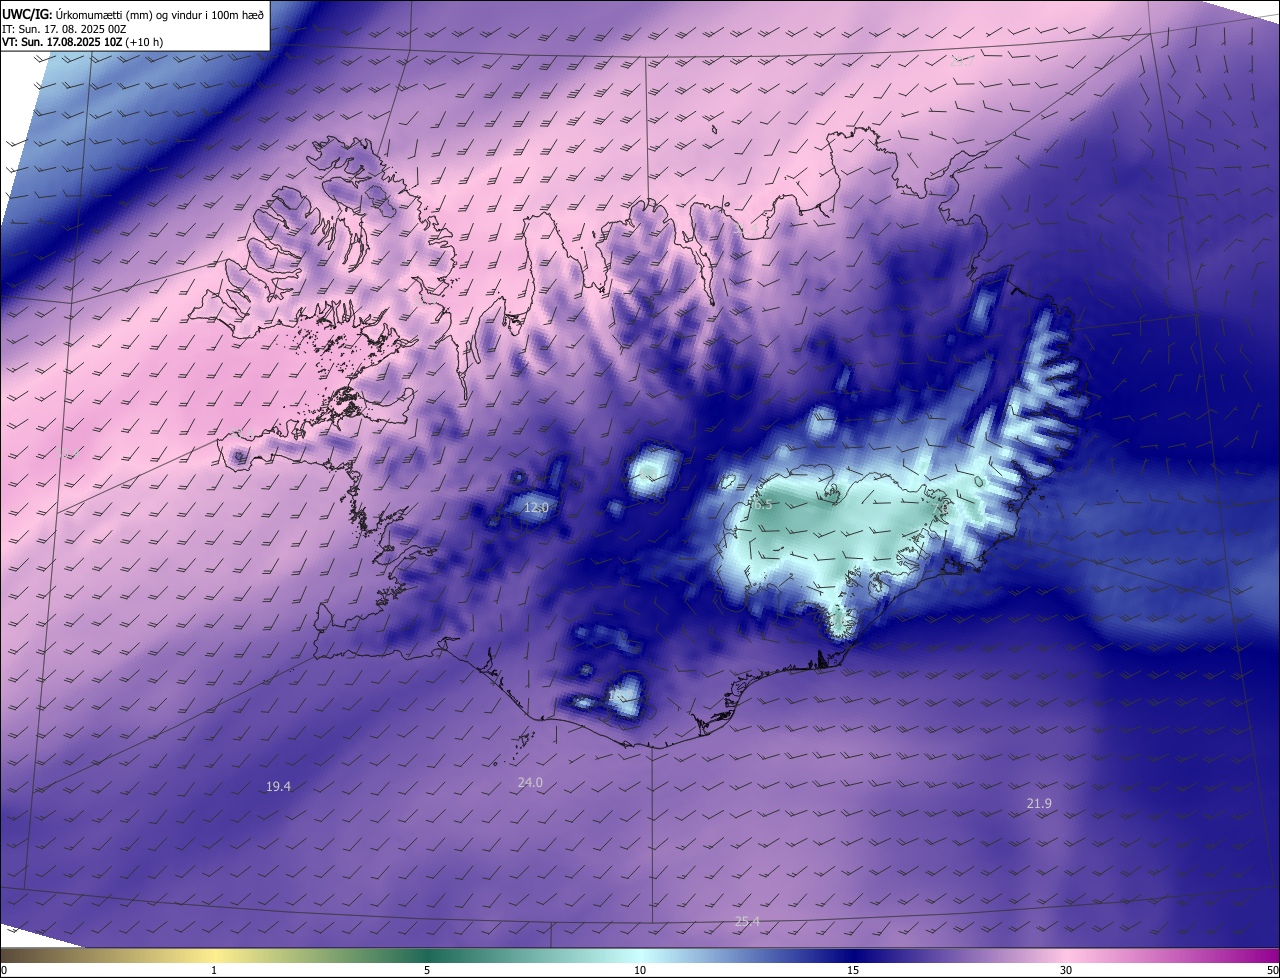This screenshot has width=1280, height=978.
Task: Click the 30 tick on the color scale
Action: click(1066, 971)
